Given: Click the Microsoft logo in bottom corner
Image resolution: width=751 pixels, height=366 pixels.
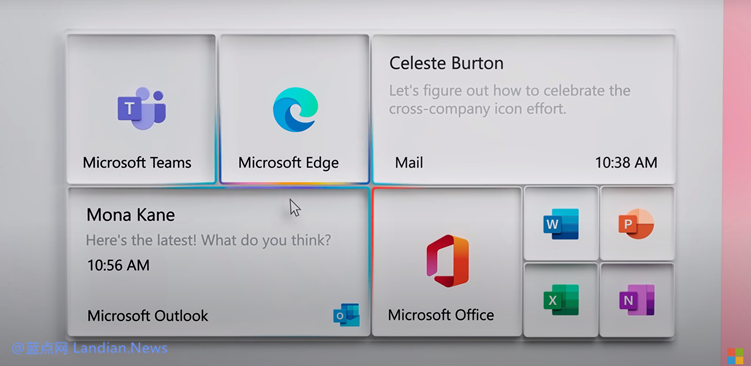Looking at the screenshot, I should (735, 356).
